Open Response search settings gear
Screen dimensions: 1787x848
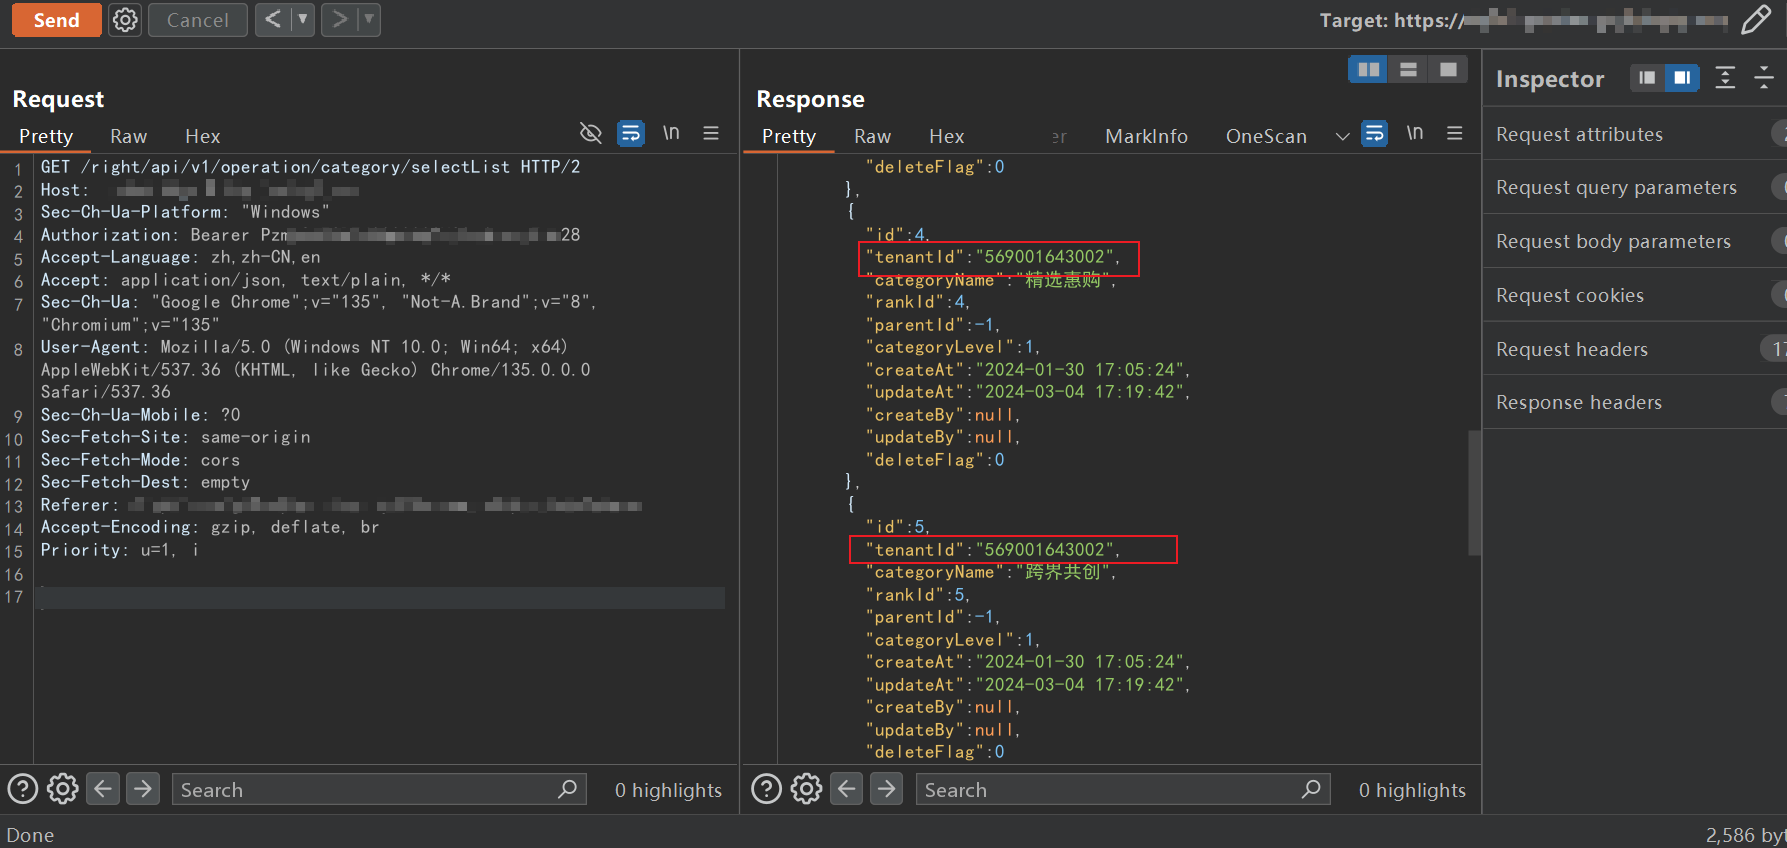point(807,789)
